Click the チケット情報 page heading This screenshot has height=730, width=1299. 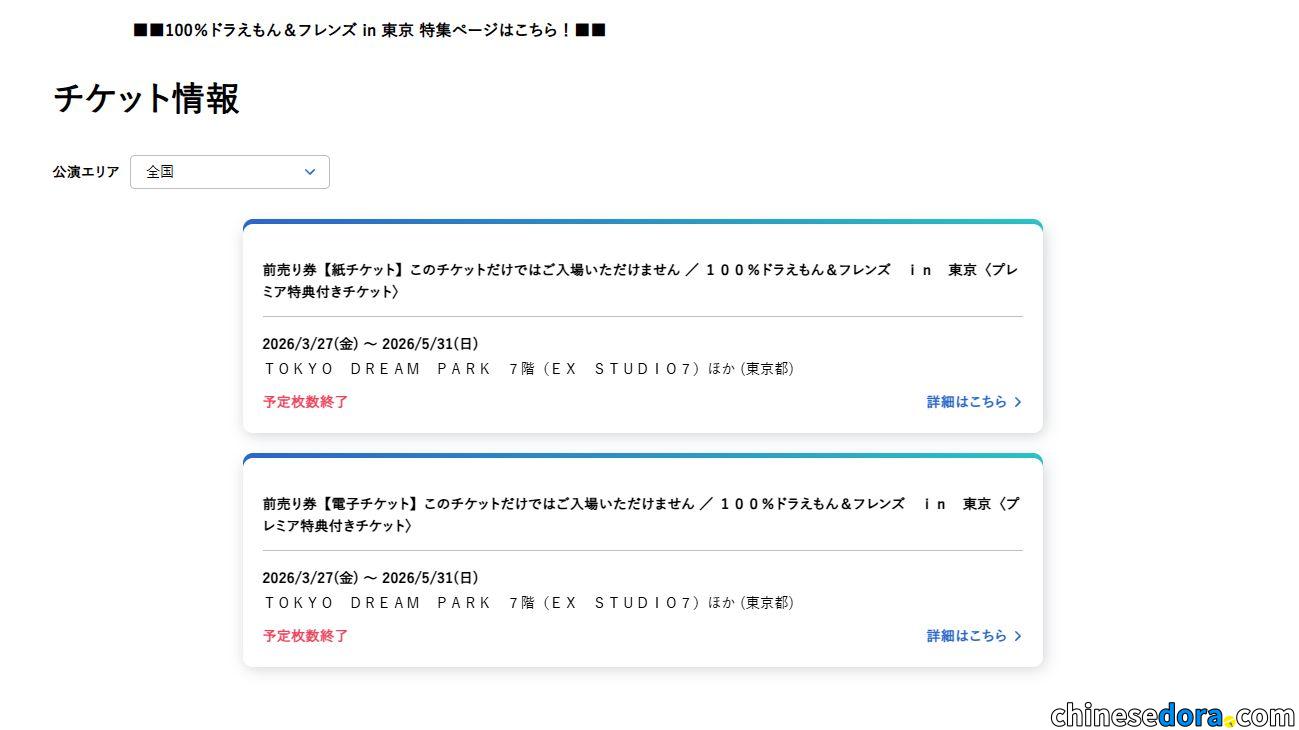click(x=146, y=99)
